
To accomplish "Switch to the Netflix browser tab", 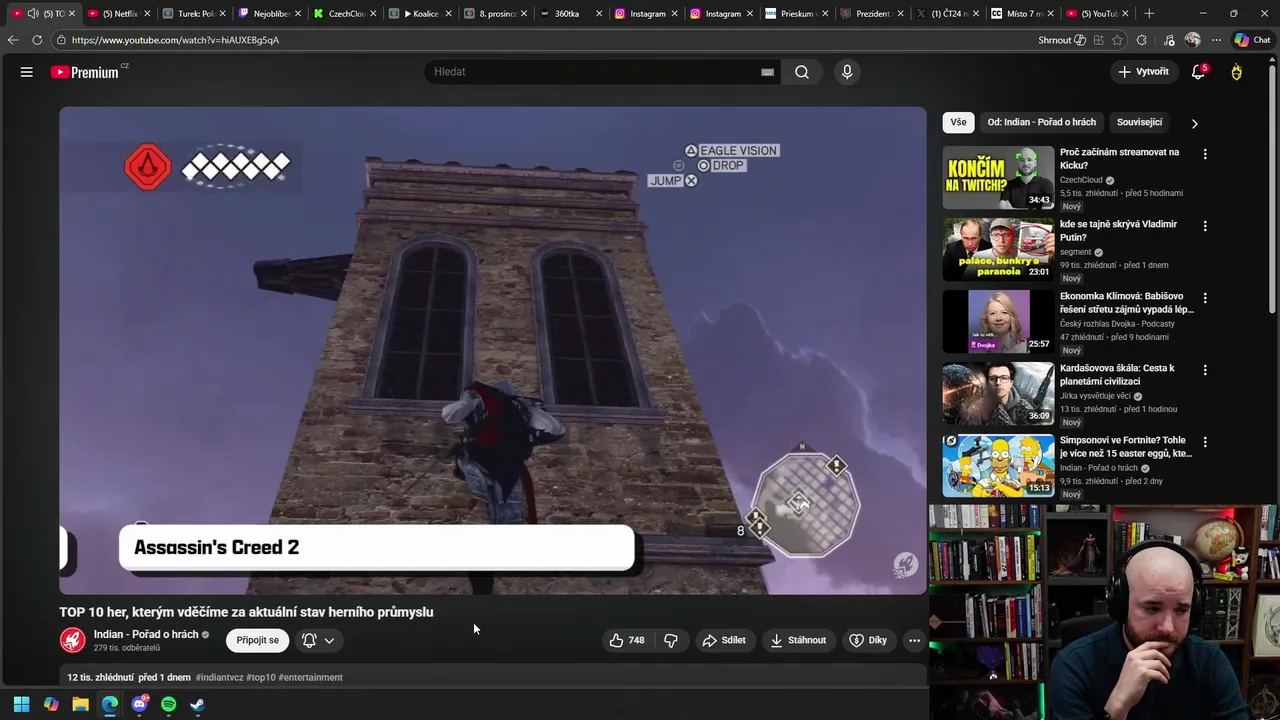I will [x=119, y=13].
